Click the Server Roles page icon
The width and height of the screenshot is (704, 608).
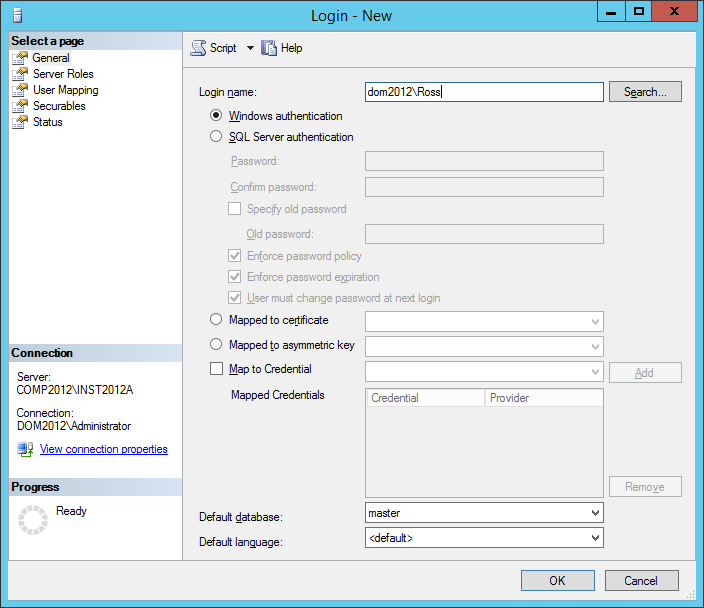pos(20,74)
